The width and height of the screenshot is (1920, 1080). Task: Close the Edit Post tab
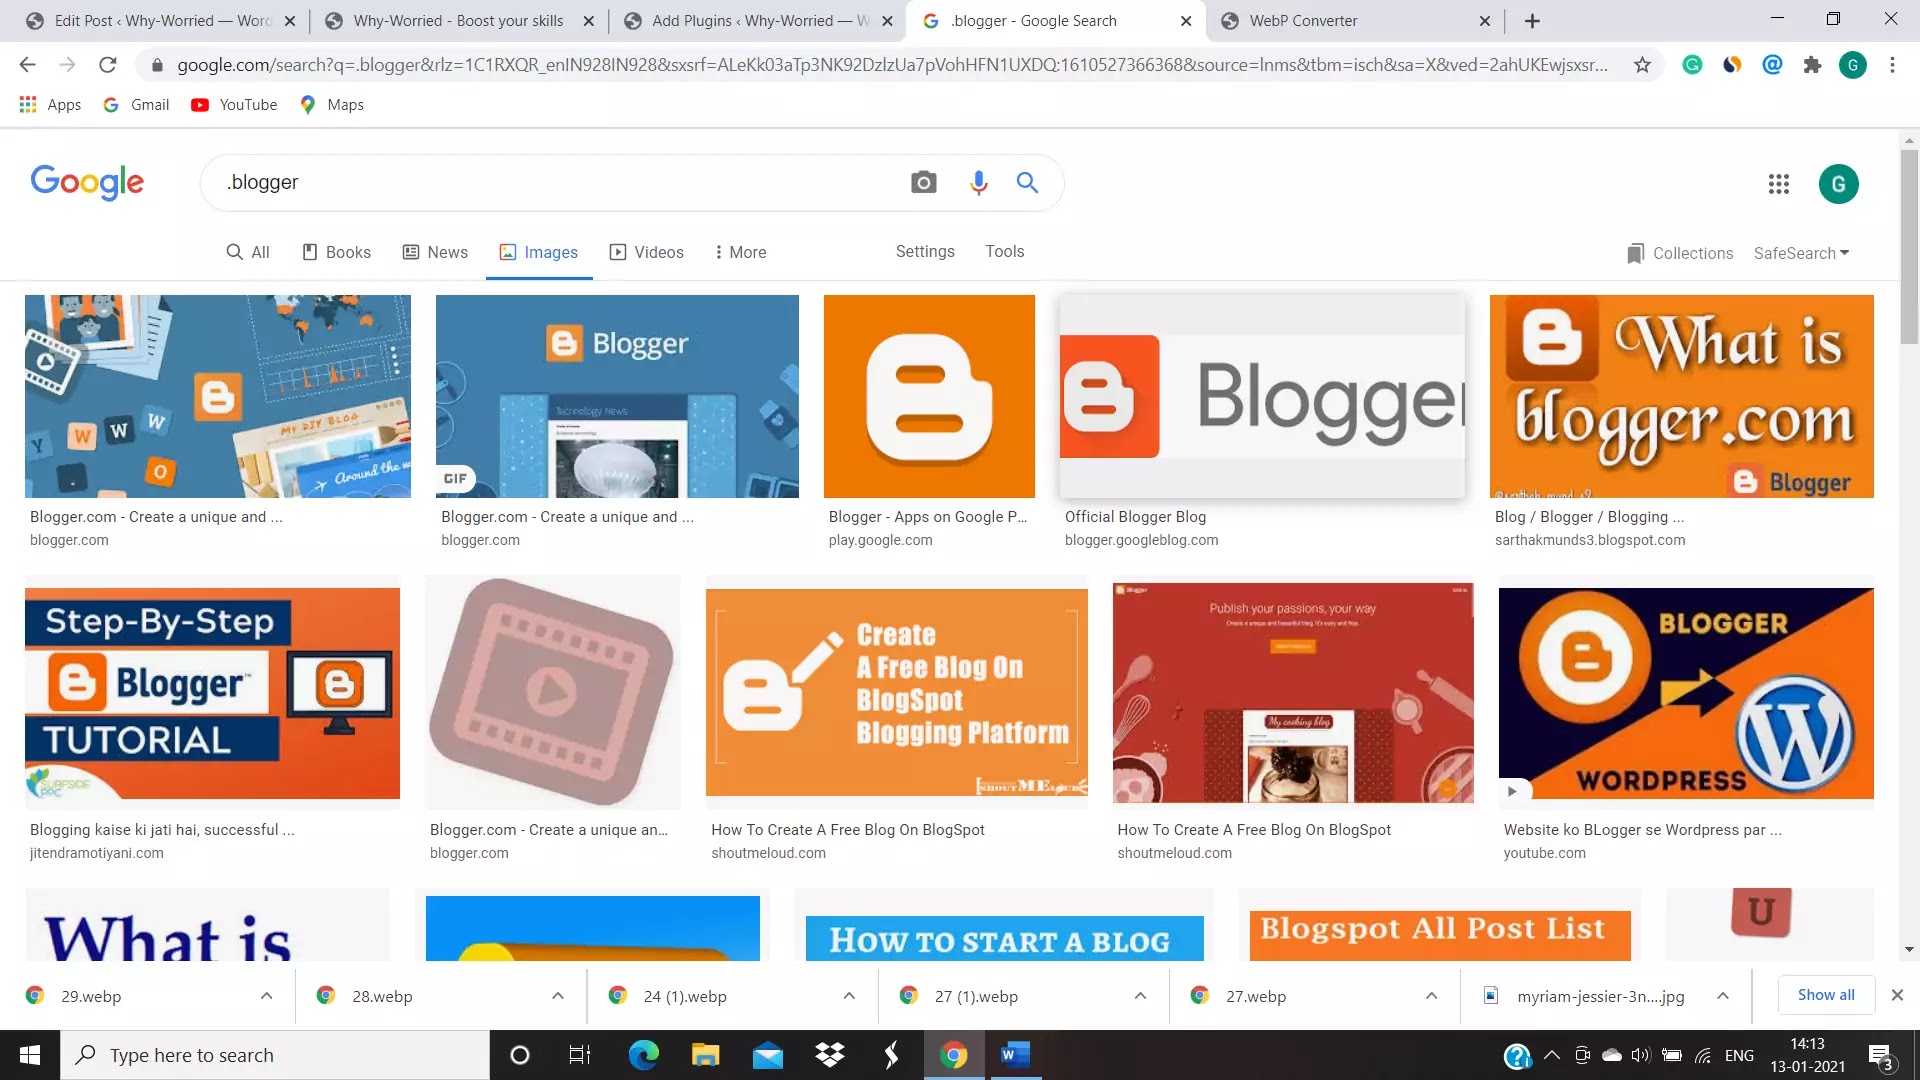[x=290, y=21]
